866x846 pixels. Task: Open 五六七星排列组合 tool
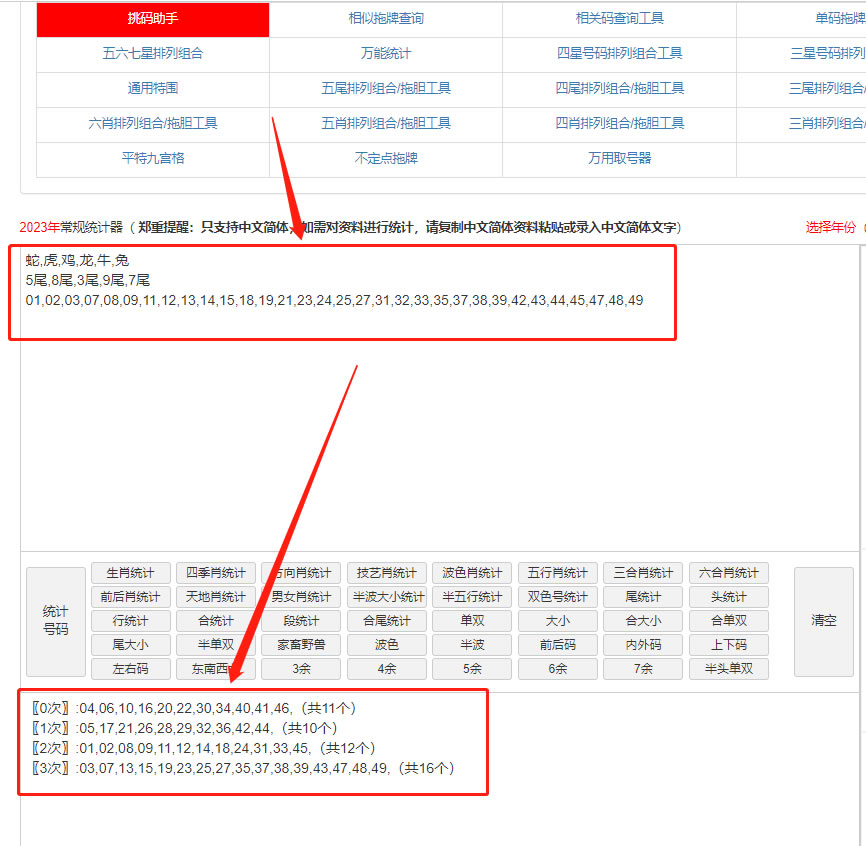pos(153,54)
